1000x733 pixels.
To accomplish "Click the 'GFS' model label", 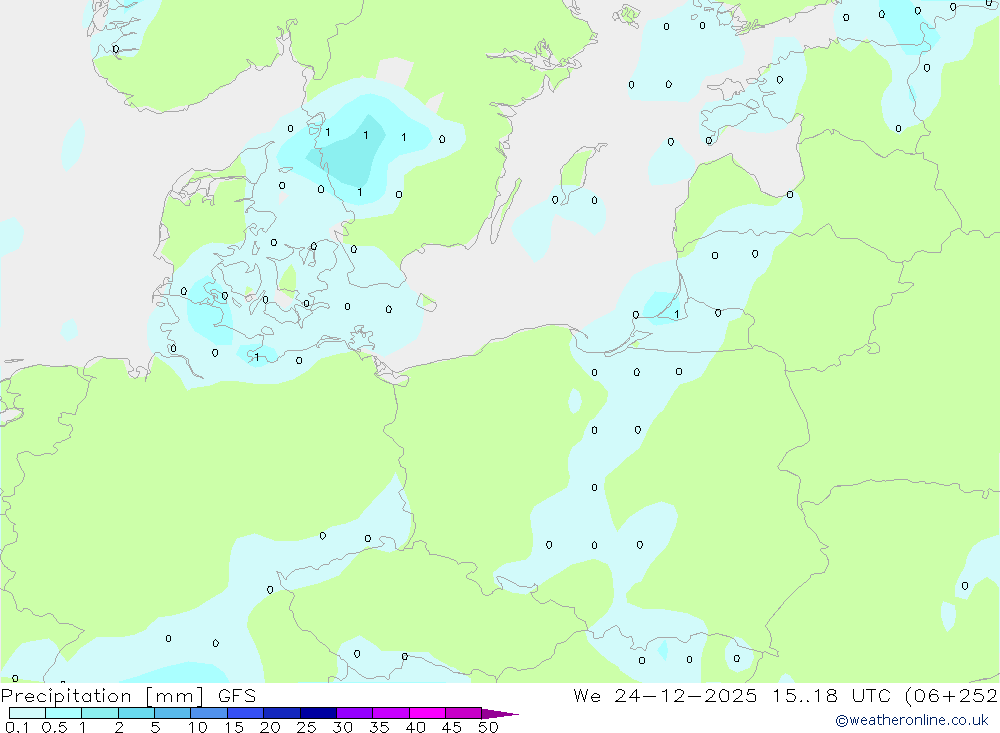I will click(x=237, y=696).
